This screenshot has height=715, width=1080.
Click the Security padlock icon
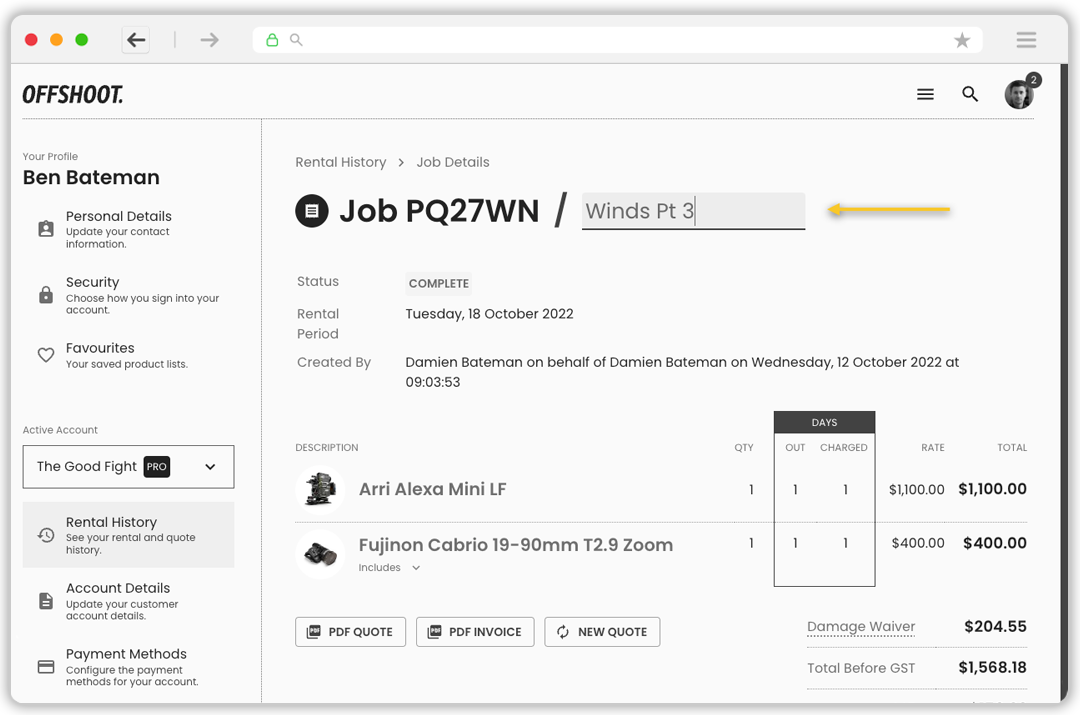click(46, 295)
